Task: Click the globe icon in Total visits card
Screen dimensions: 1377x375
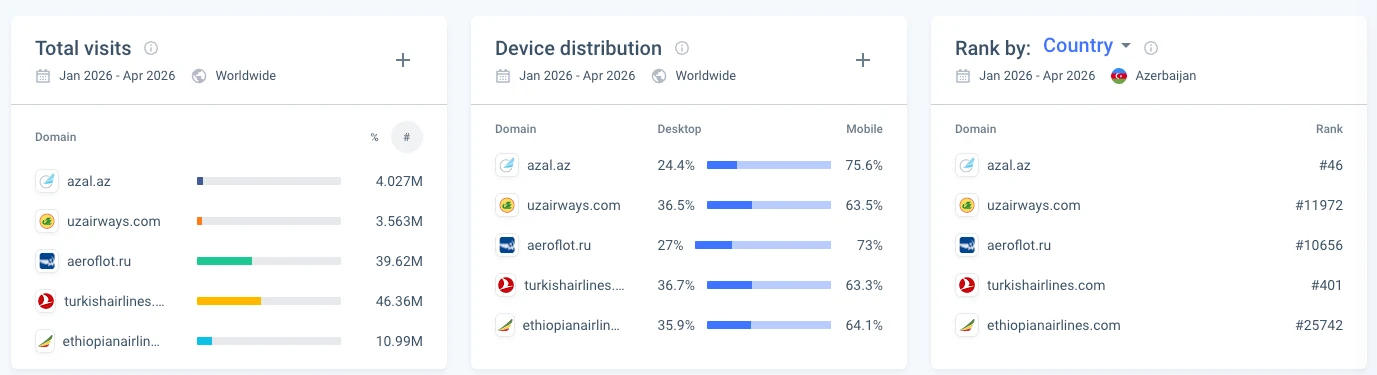Action: [198, 76]
